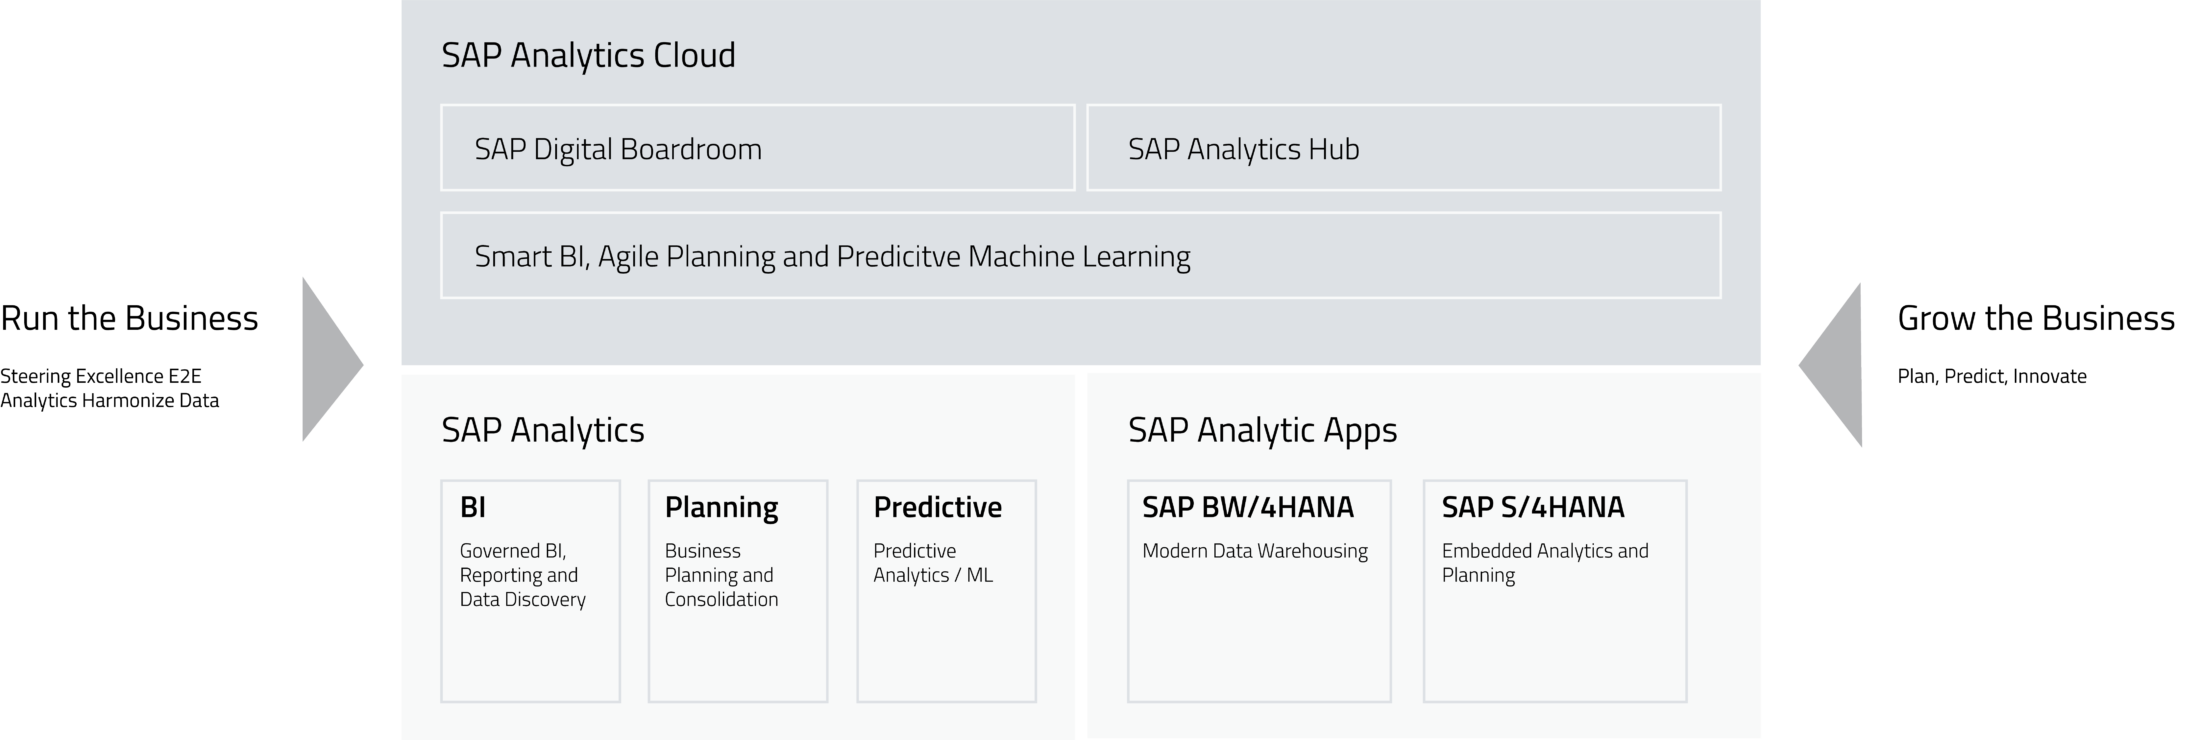This screenshot has width=2200, height=740.
Task: Click the SAP Analytic Apps heading
Action: tap(1262, 430)
